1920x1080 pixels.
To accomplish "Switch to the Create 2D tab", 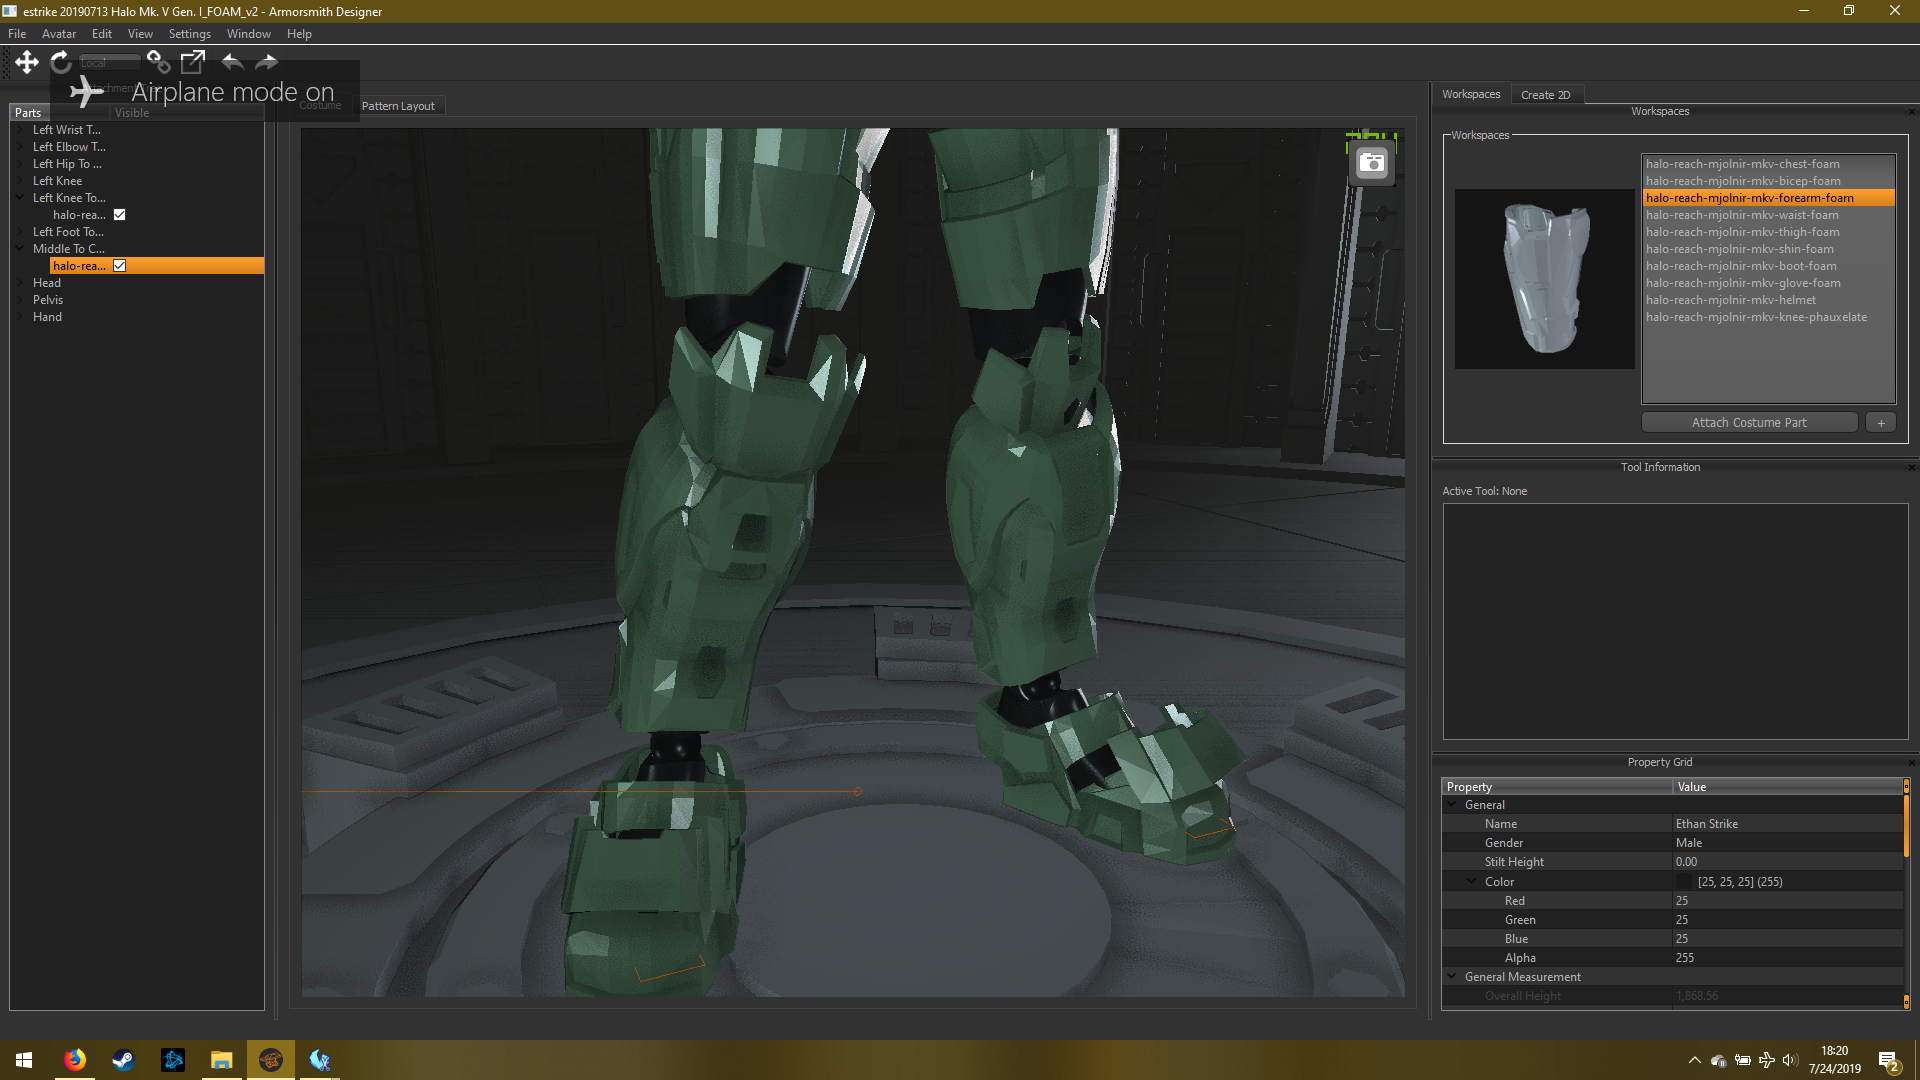I will (1546, 95).
